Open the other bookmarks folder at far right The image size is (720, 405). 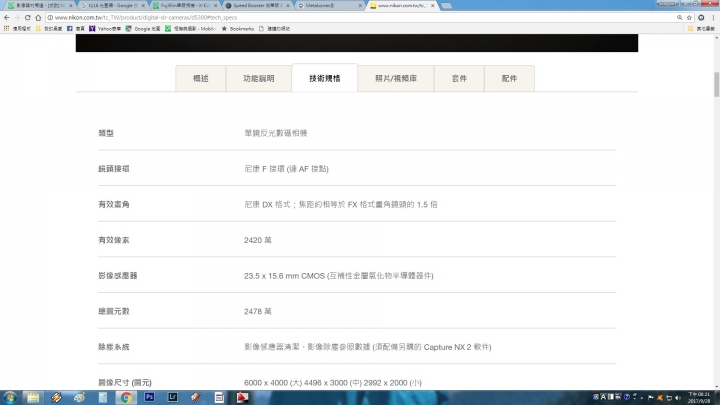pos(701,28)
